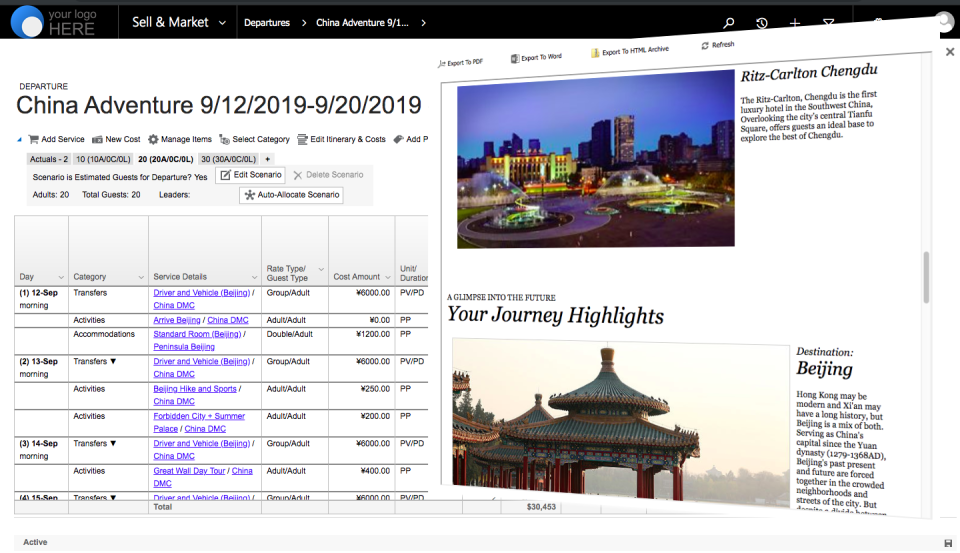Open Beijing Hike and Sports link

coord(195,389)
